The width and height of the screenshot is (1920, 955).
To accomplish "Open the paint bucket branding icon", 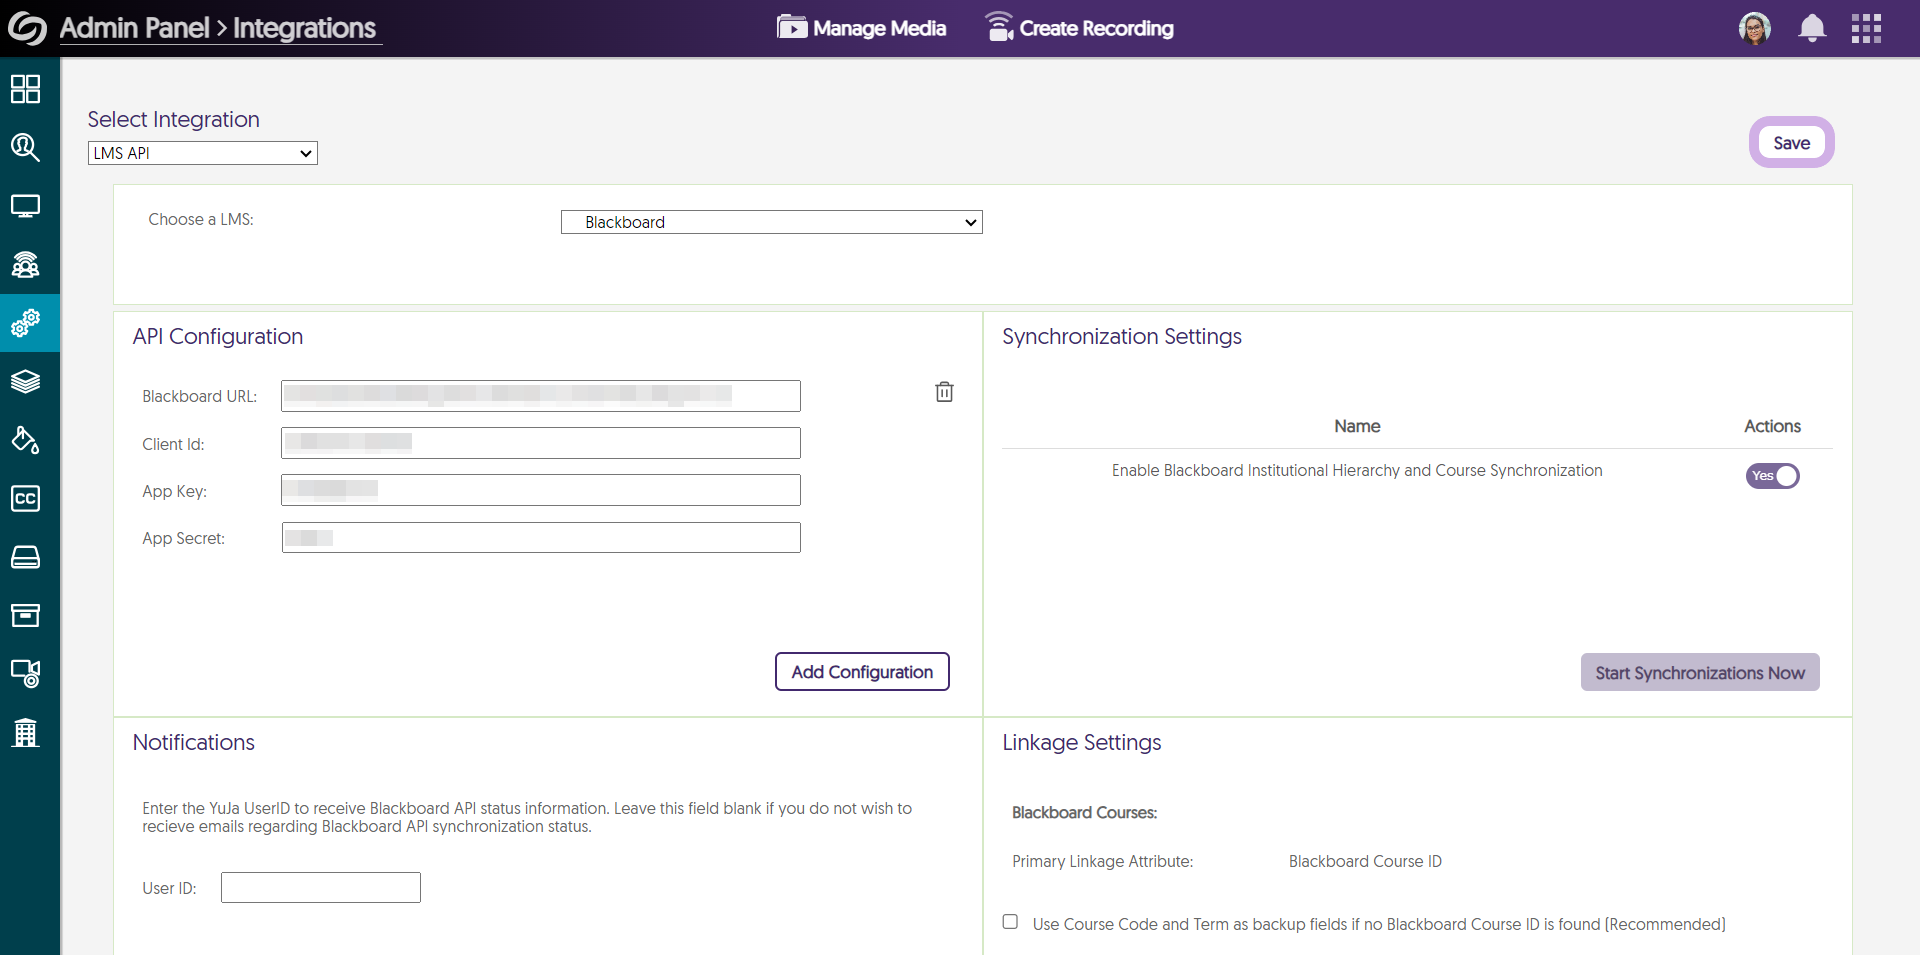I will coord(25,440).
